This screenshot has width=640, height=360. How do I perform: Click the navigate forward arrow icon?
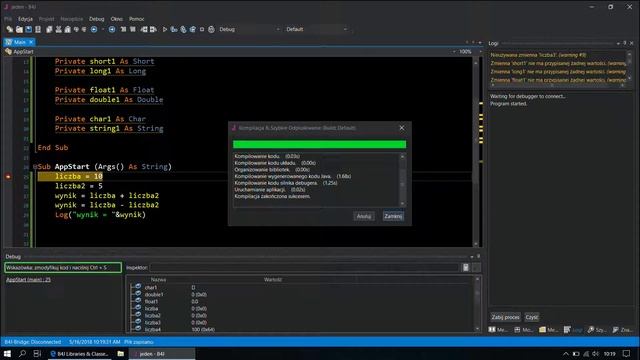point(112,29)
